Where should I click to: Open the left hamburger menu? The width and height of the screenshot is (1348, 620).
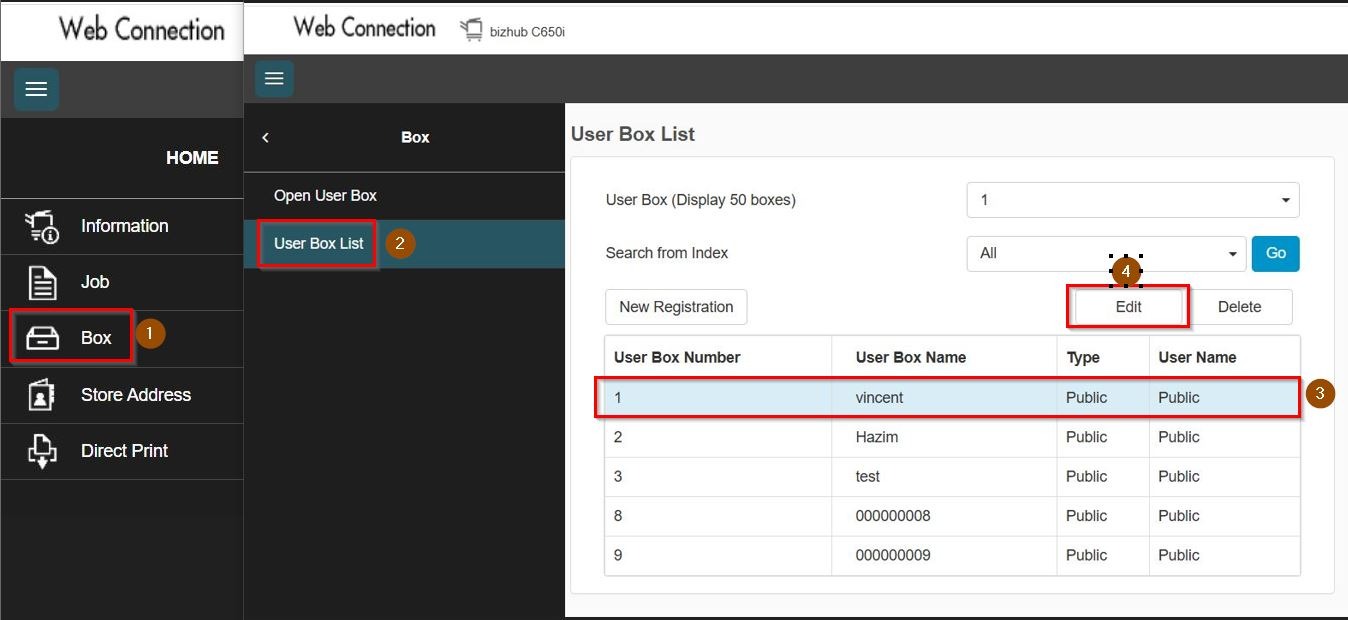pyautogui.click(x=36, y=90)
